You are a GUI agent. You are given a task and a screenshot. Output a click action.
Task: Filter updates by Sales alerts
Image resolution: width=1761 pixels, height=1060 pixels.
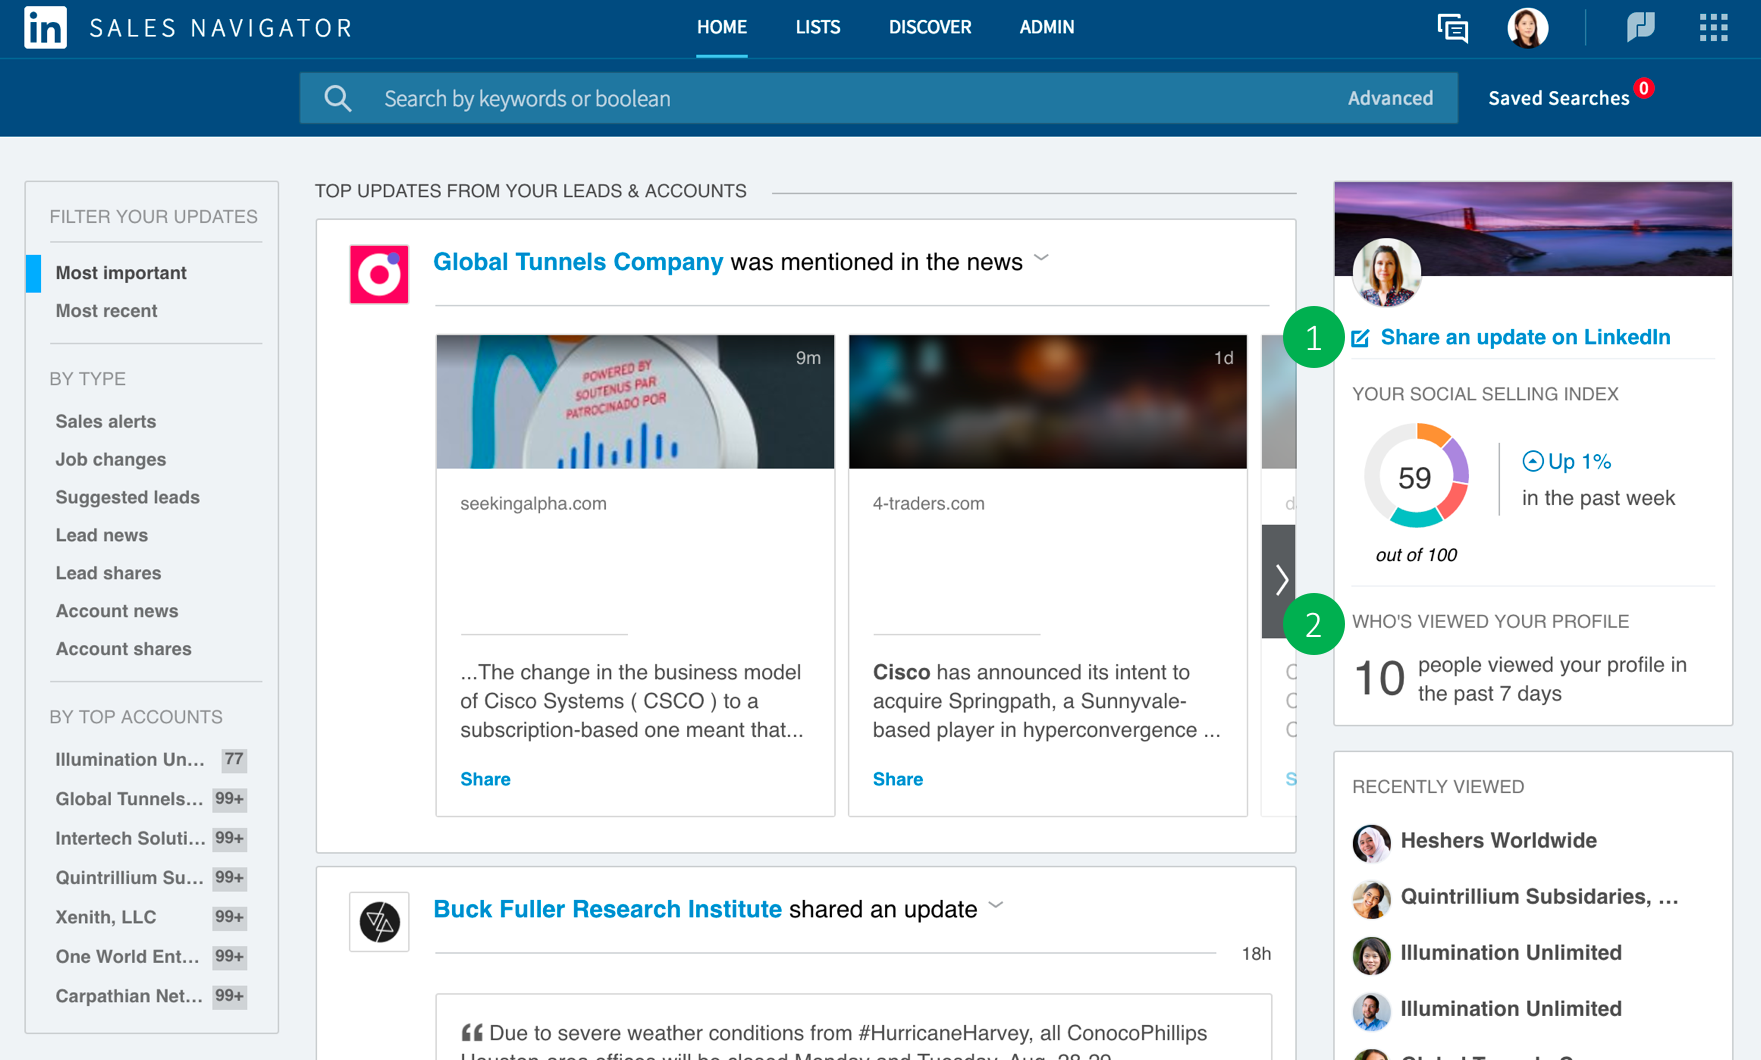[x=105, y=421]
